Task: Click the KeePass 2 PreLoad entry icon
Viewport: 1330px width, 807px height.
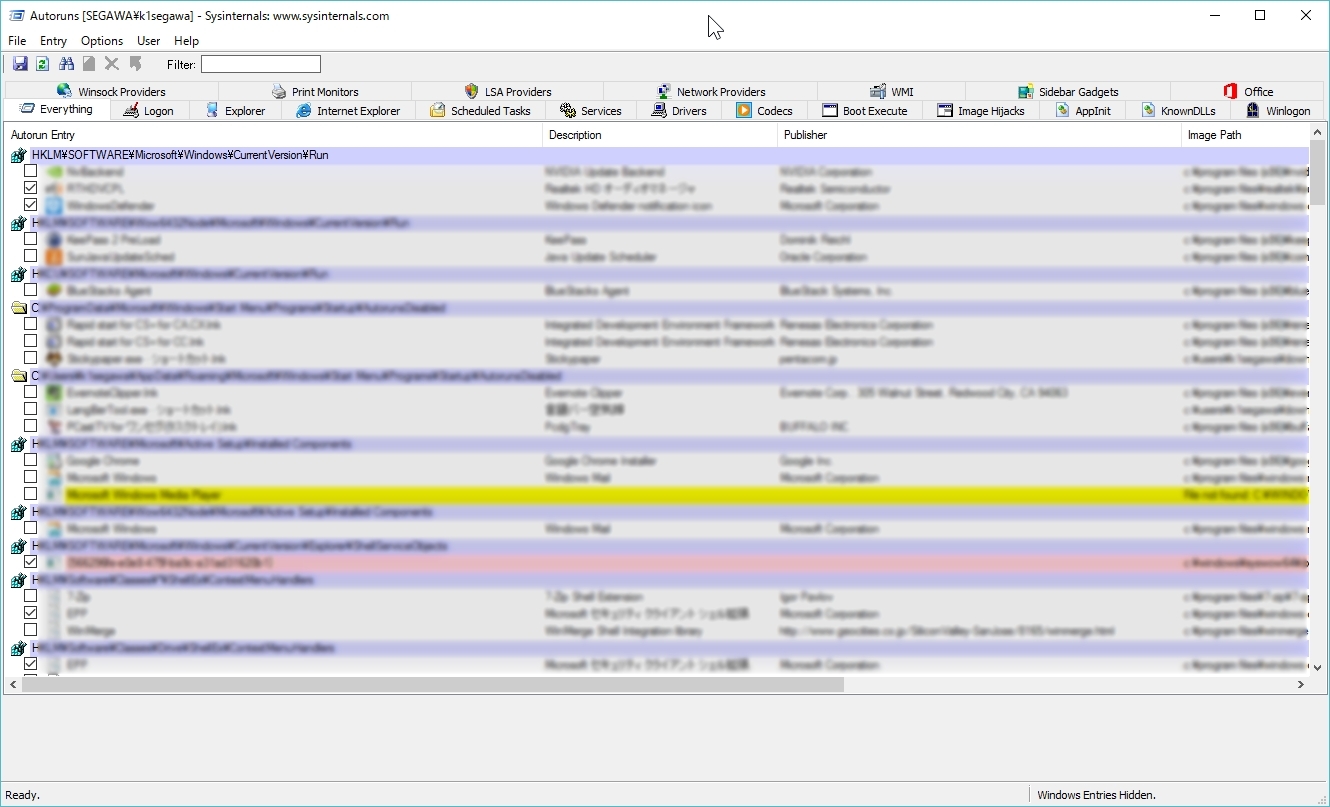Action: point(54,240)
